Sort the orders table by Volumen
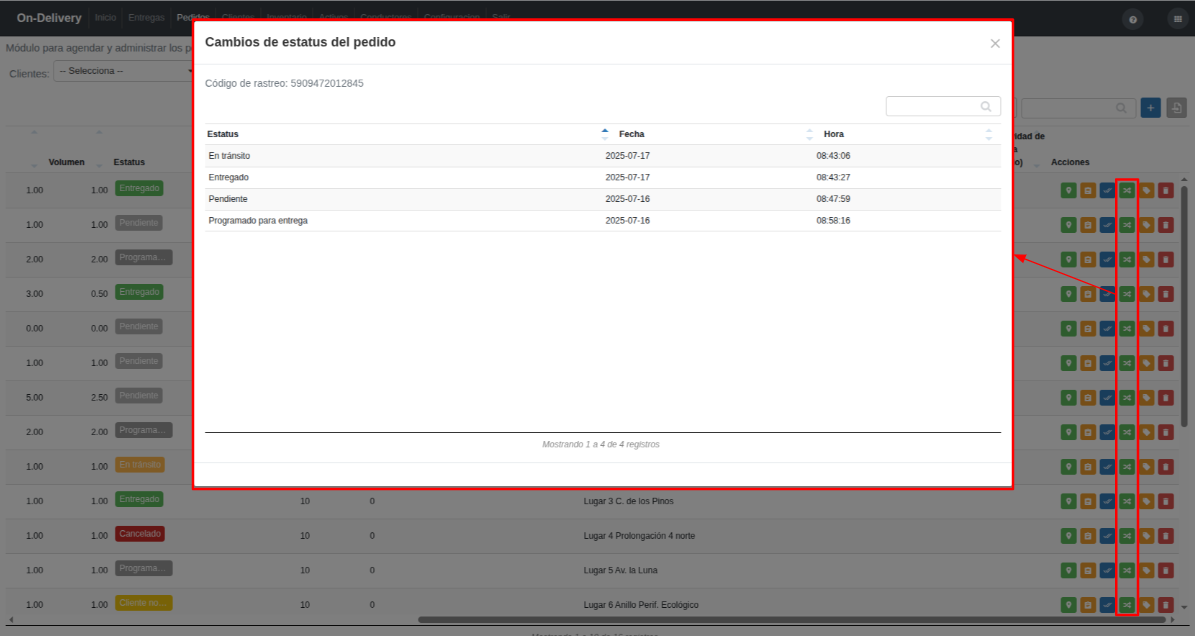This screenshot has height=636, width=1195. point(66,162)
